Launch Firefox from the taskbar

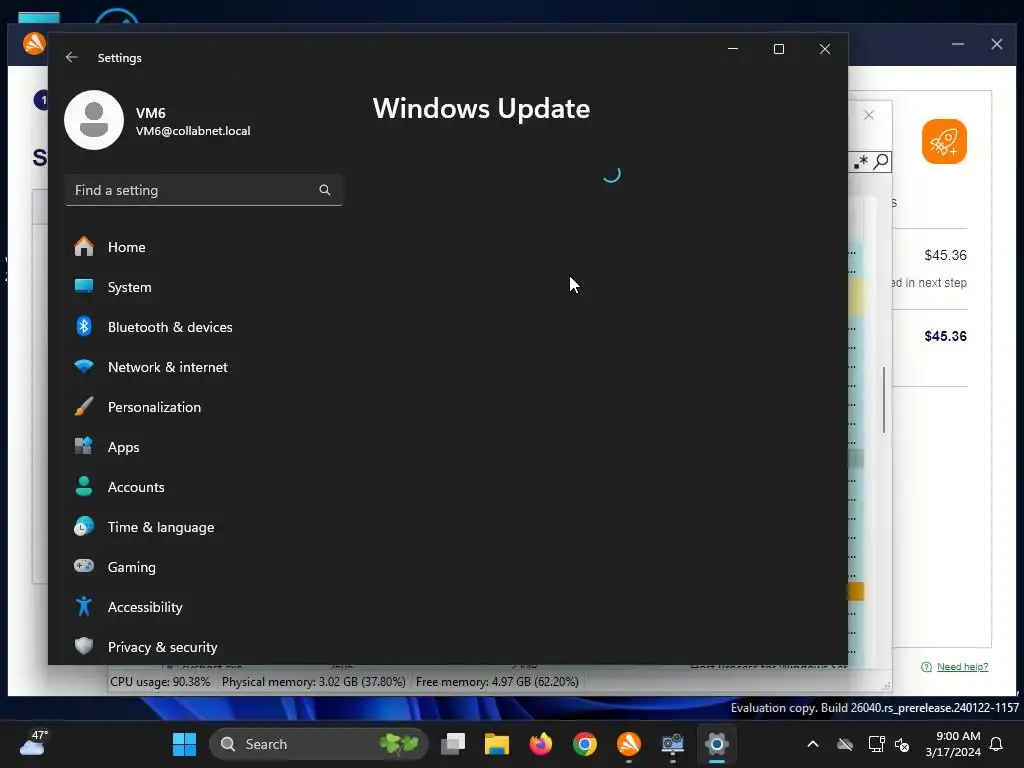click(x=541, y=744)
